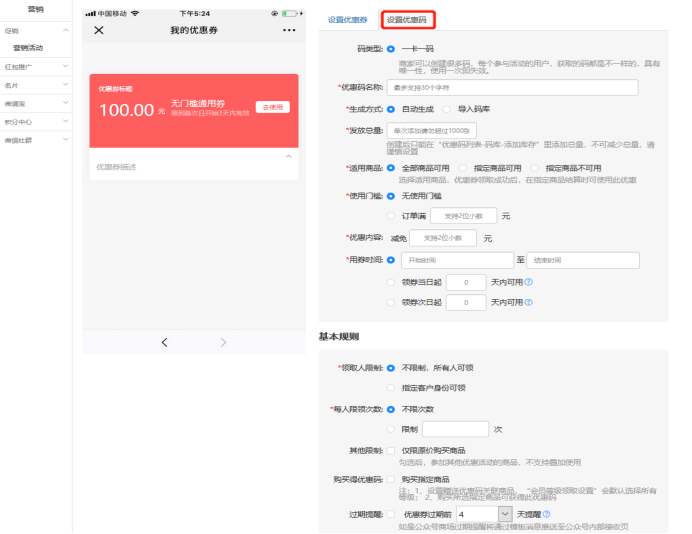This screenshot has height=534, width=692.
Task: Focus the 订单满 amount input
Action: click(463, 216)
